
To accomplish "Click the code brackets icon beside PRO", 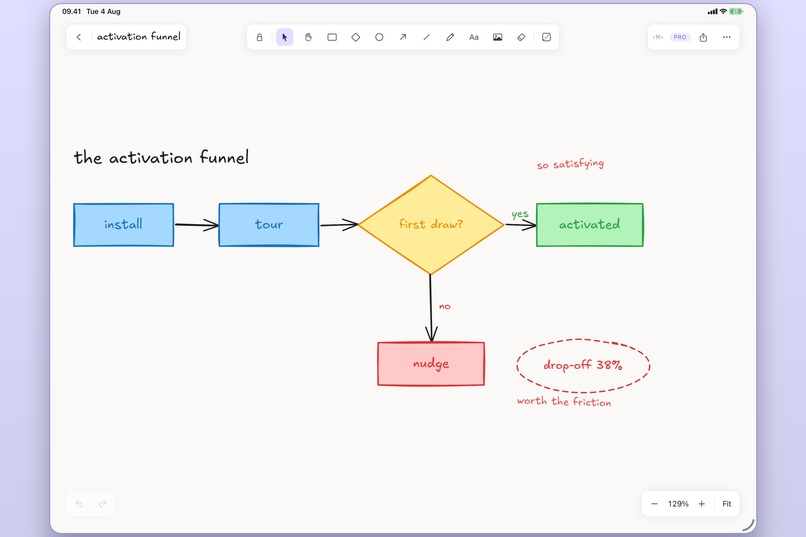I will point(658,37).
